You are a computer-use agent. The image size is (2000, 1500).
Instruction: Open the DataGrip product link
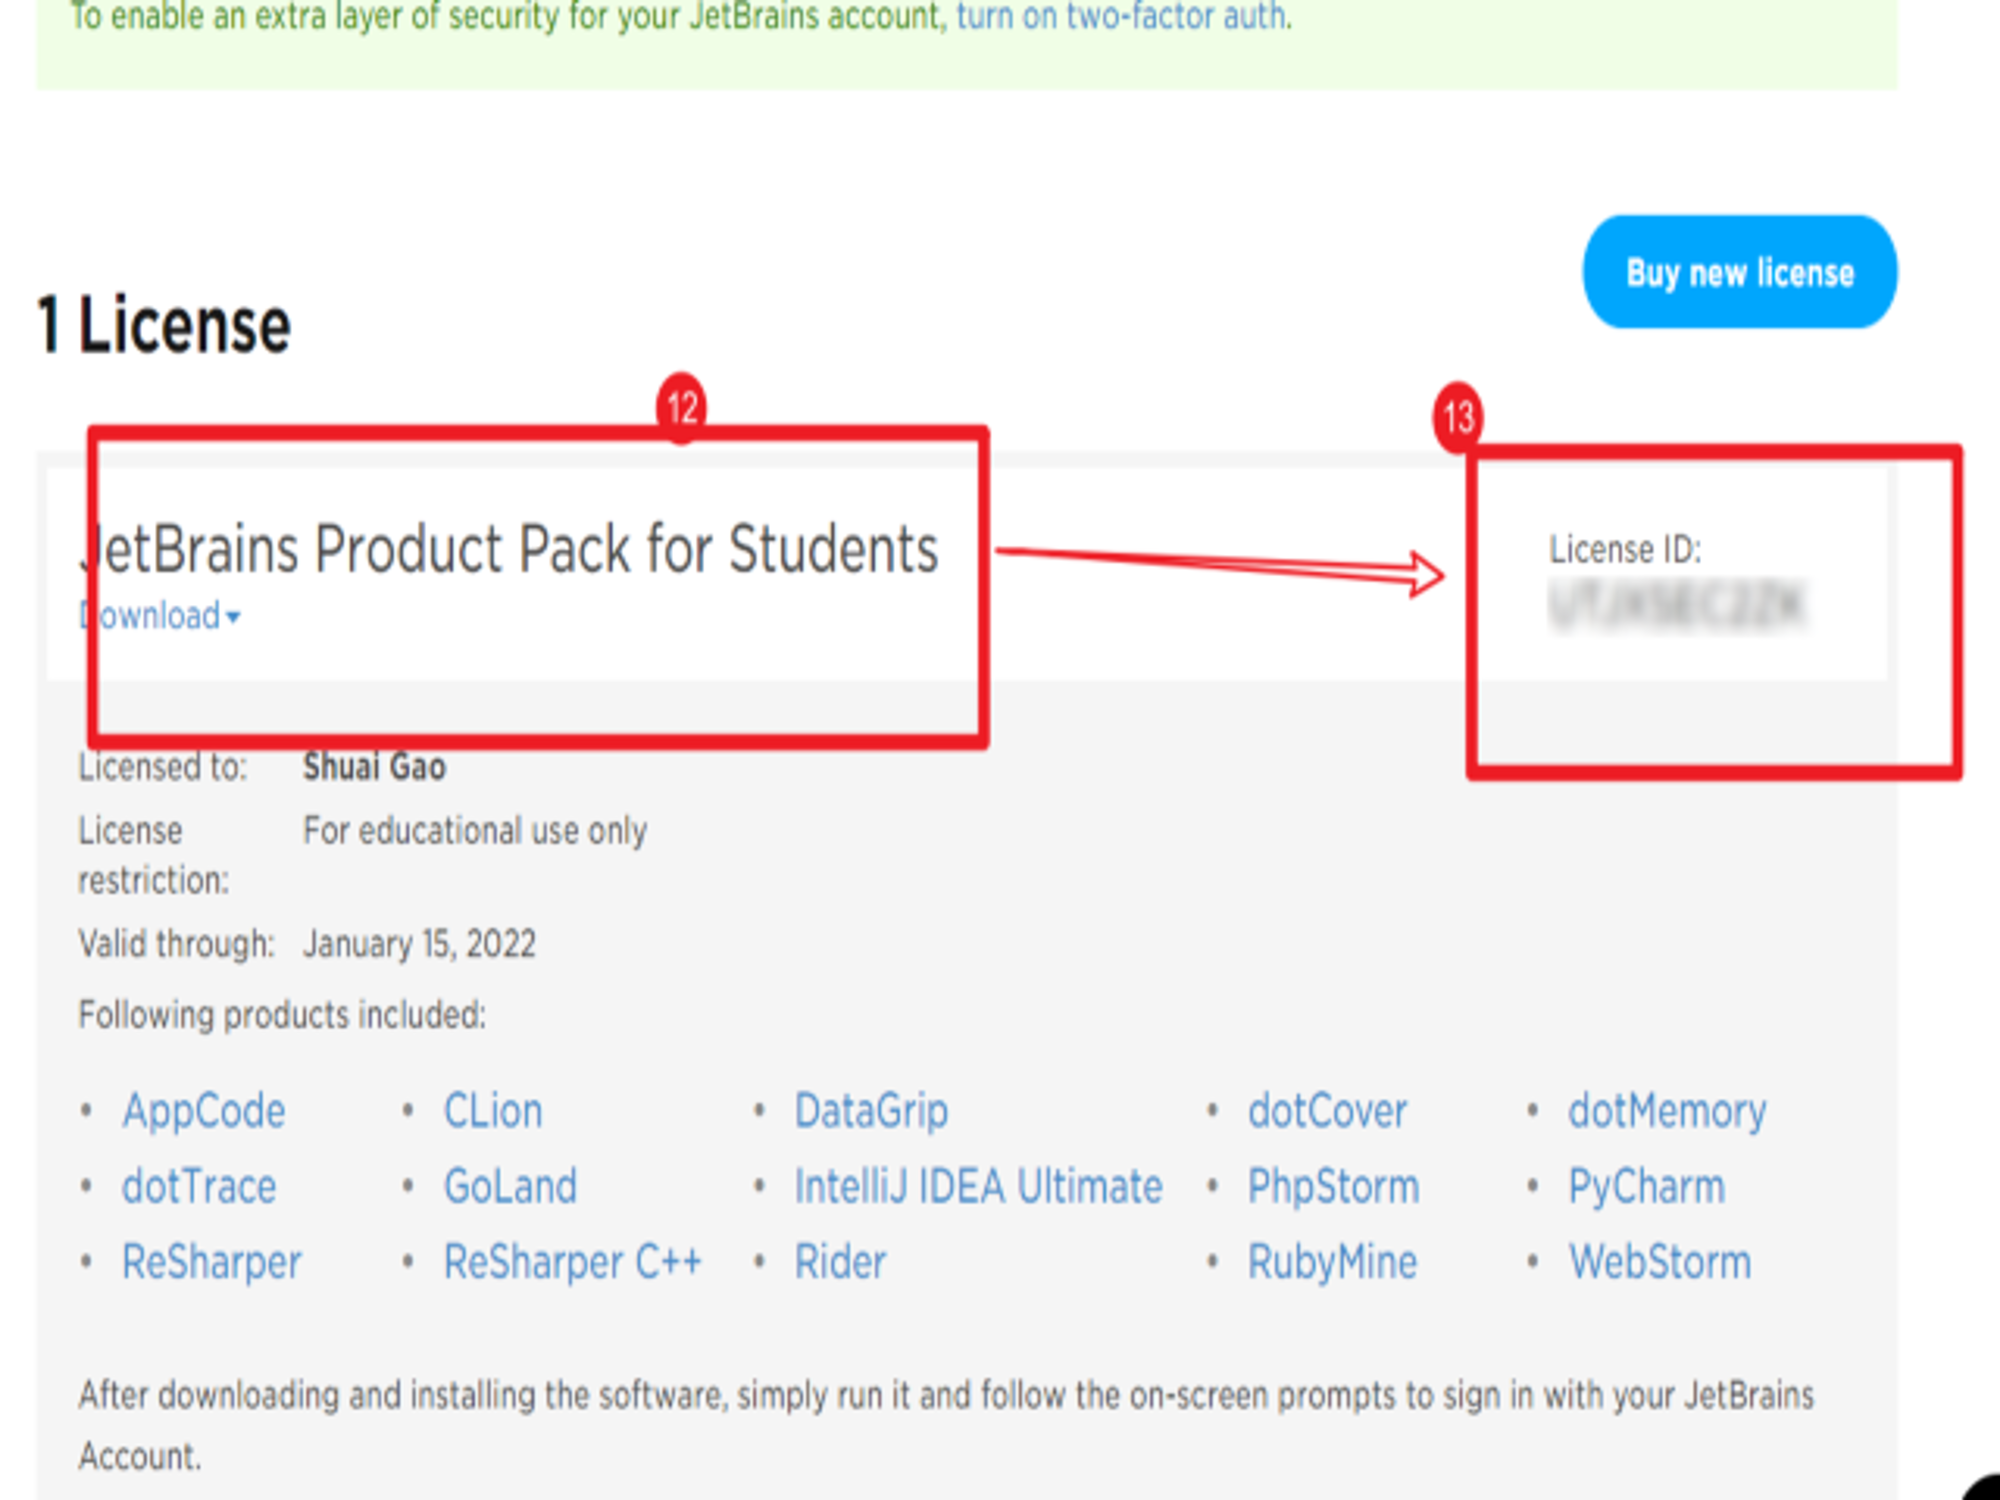[871, 1111]
